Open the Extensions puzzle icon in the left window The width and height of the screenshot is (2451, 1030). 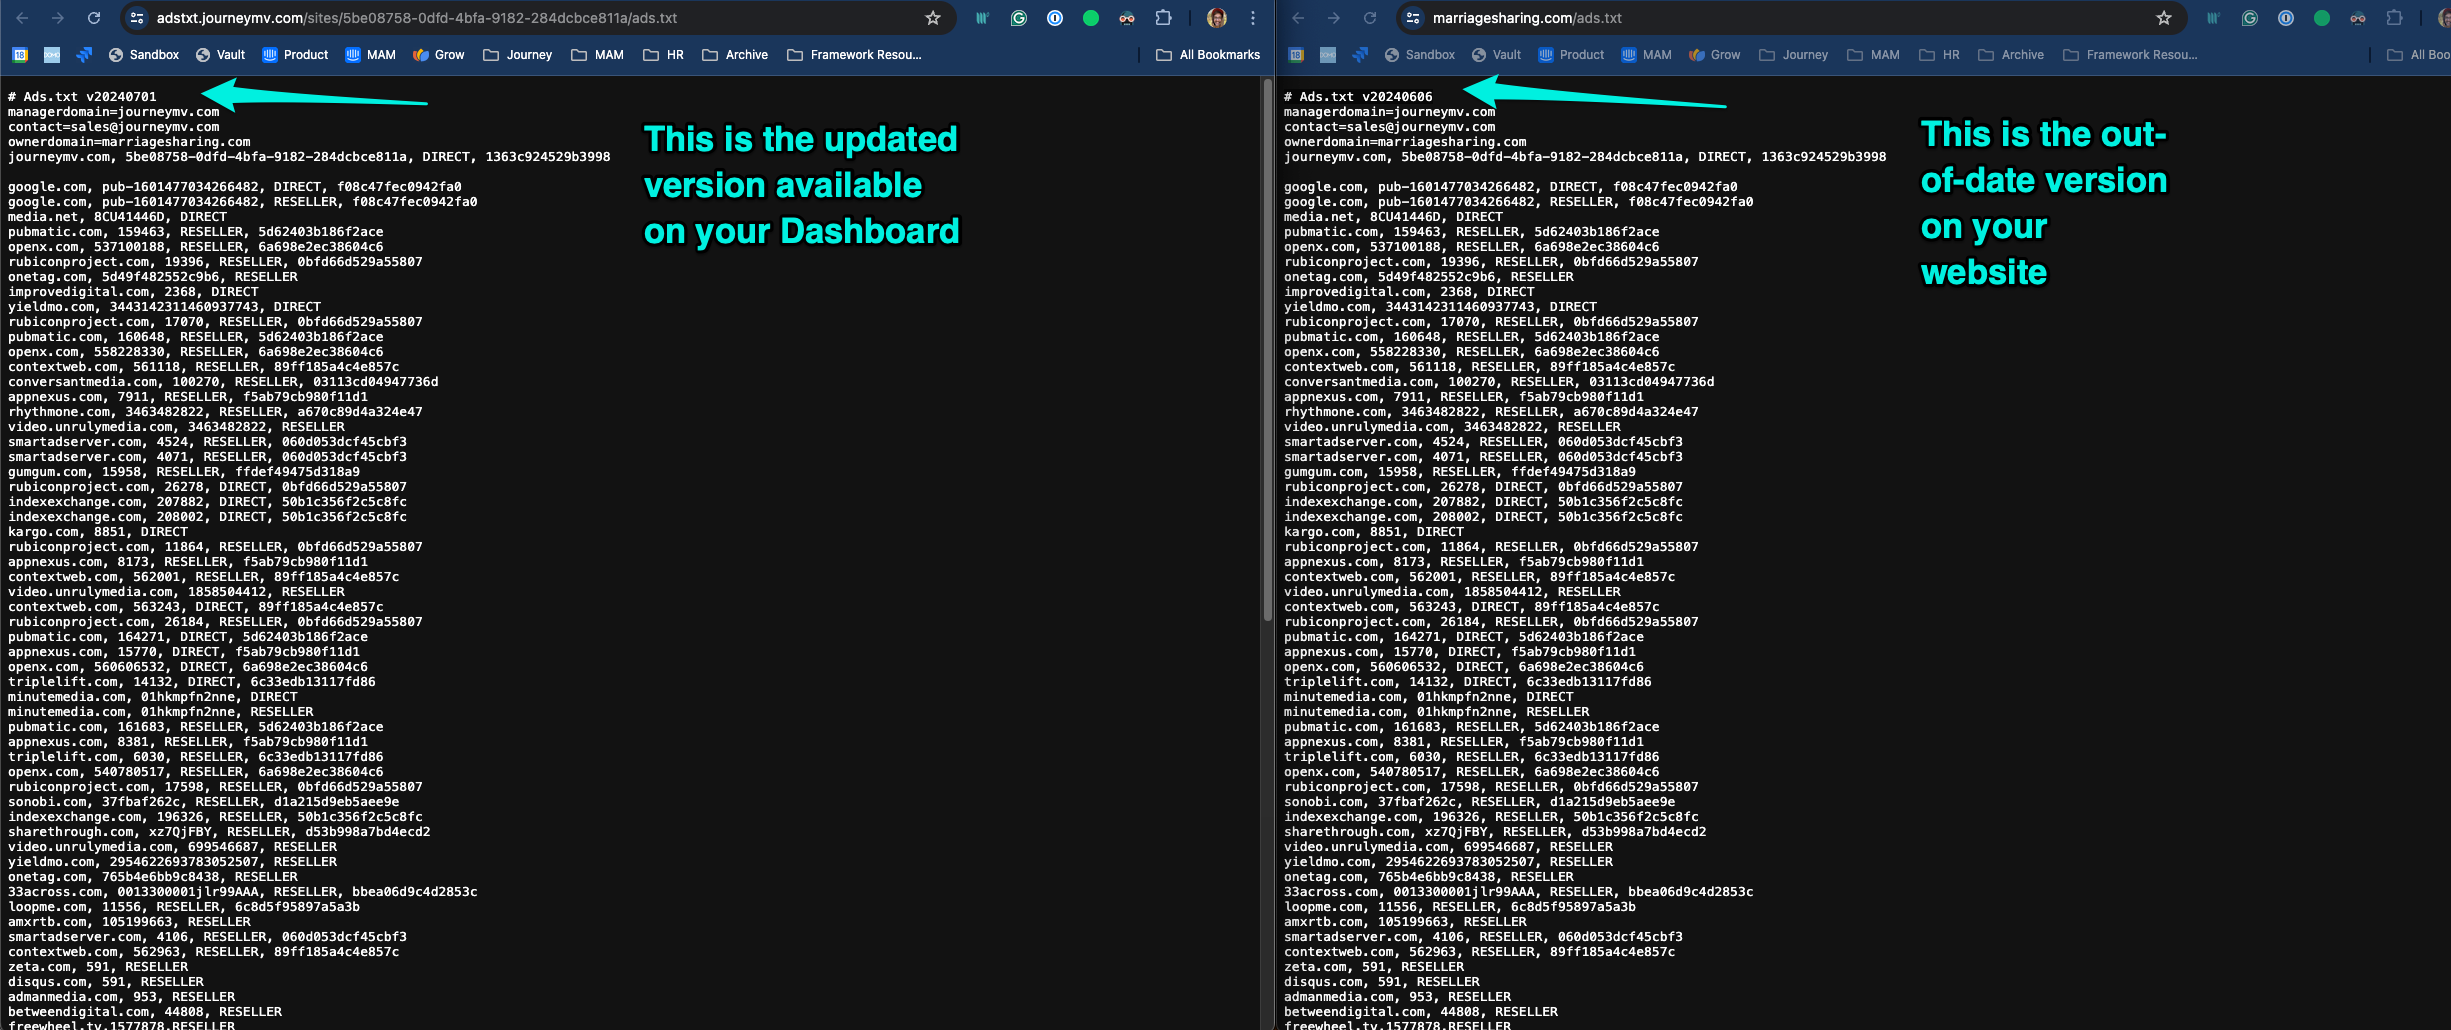click(1162, 18)
